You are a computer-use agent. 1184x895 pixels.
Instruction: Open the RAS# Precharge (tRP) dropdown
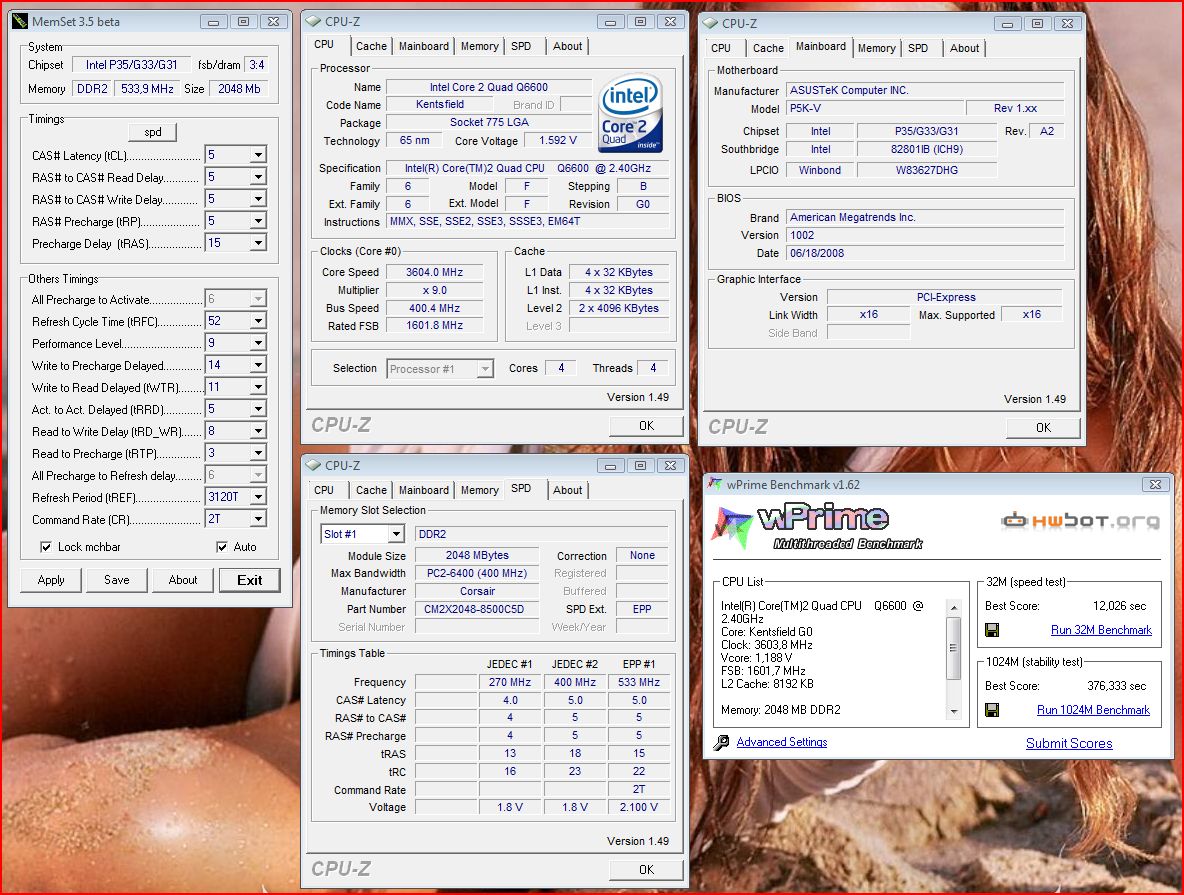257,221
